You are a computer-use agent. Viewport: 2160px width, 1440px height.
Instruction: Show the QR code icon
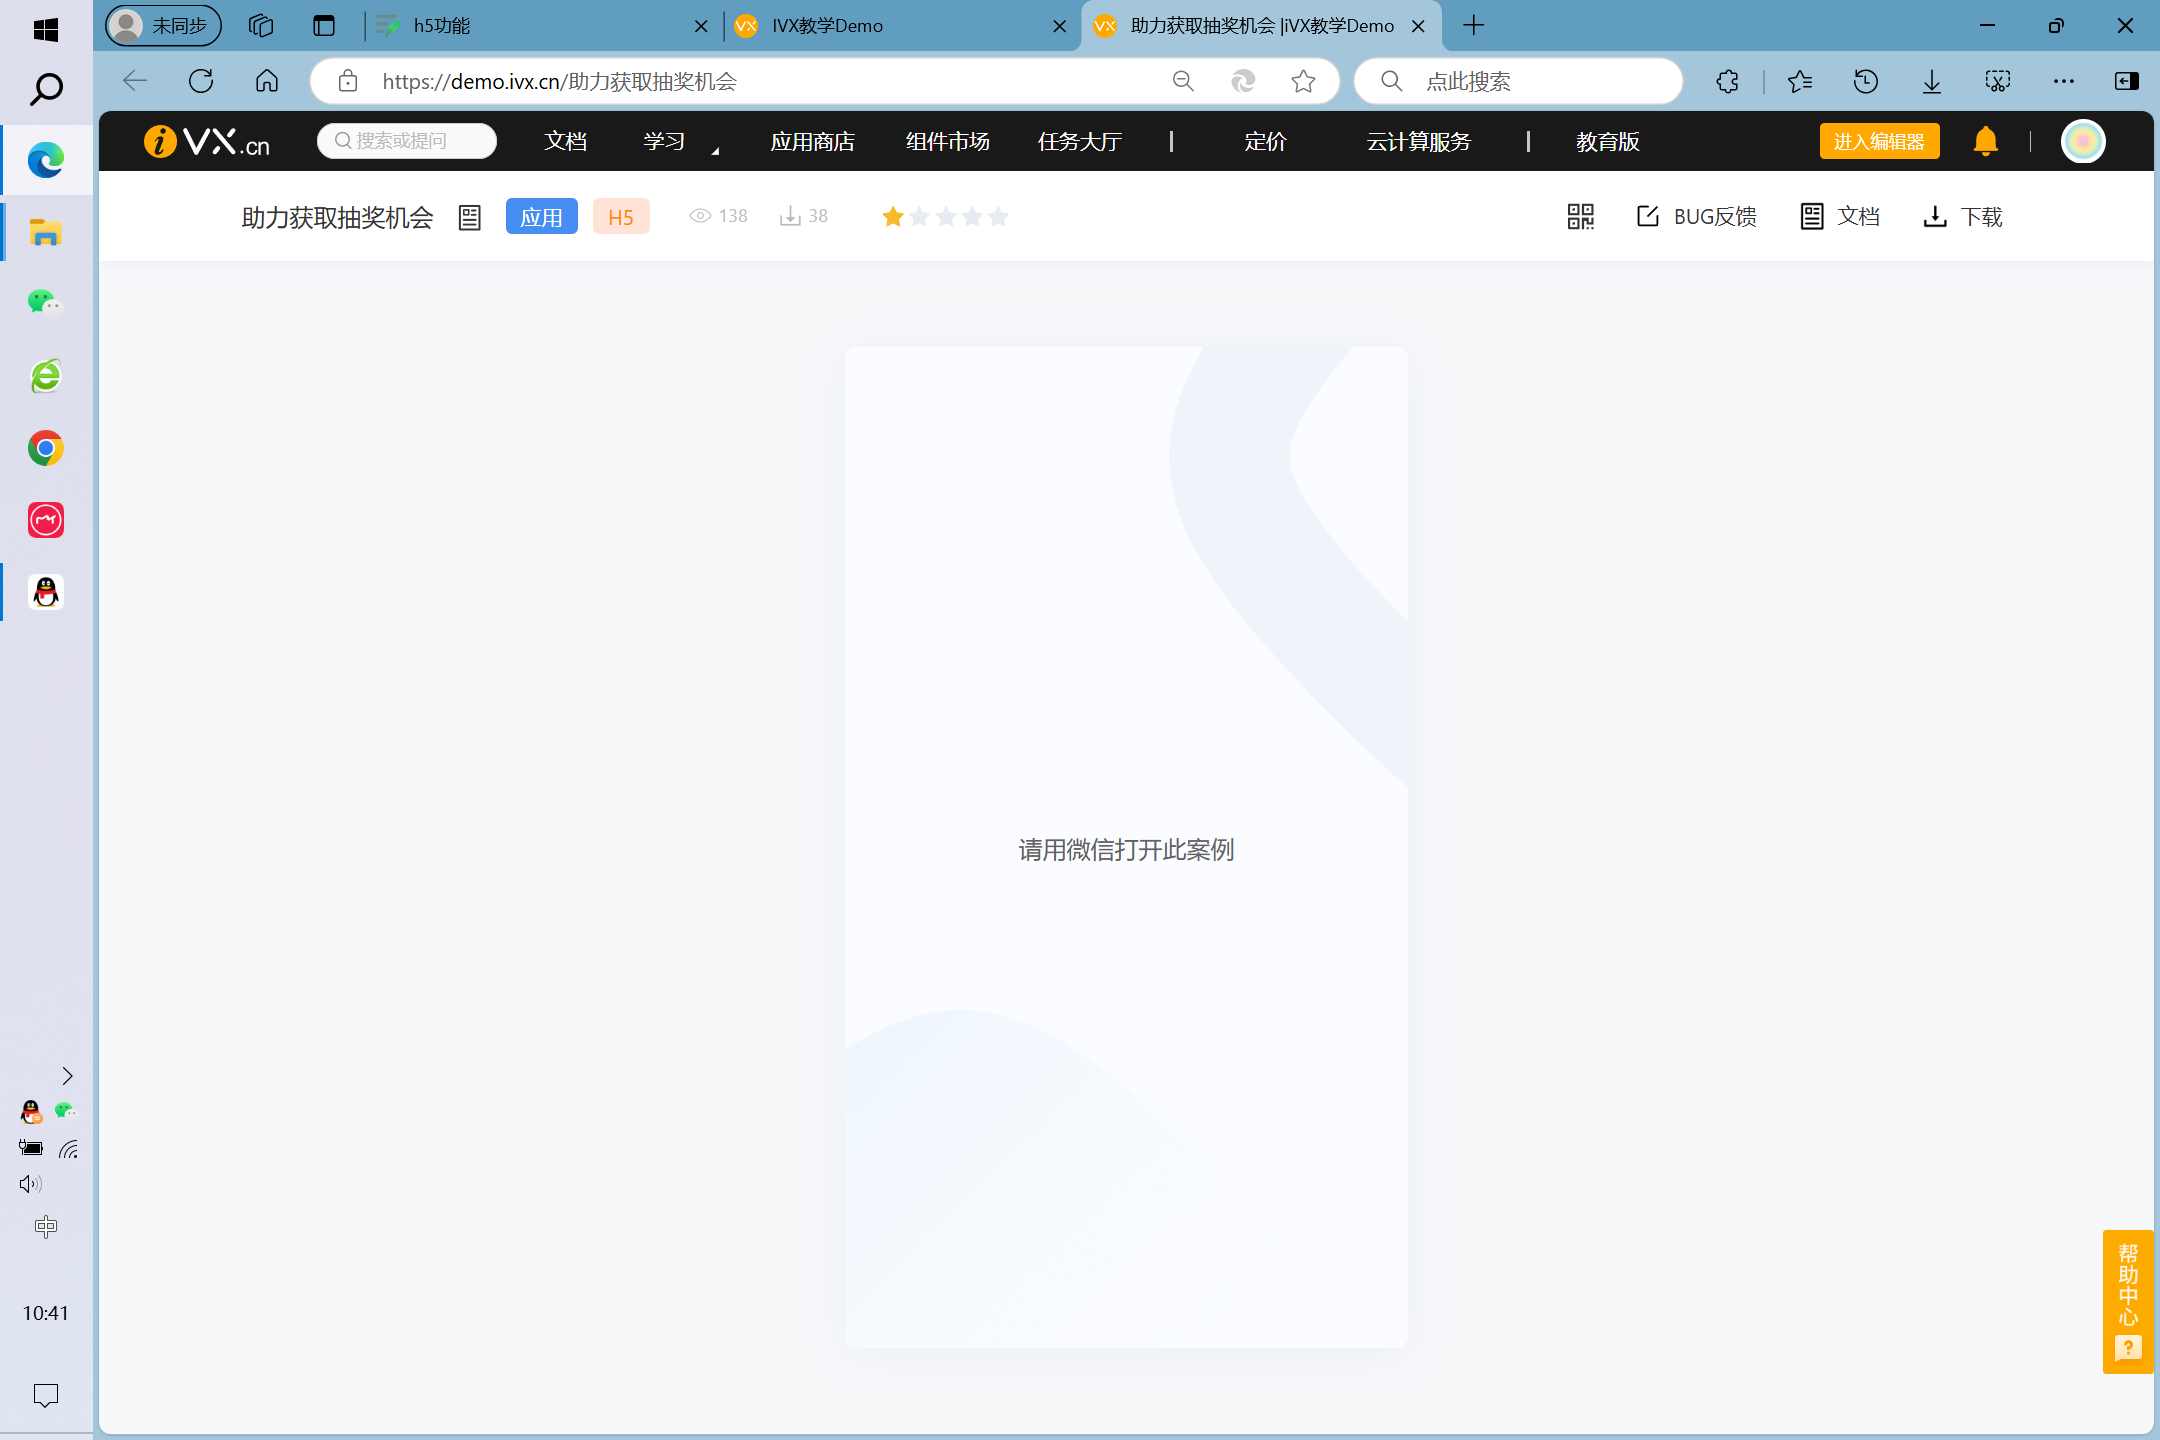coord(1581,216)
